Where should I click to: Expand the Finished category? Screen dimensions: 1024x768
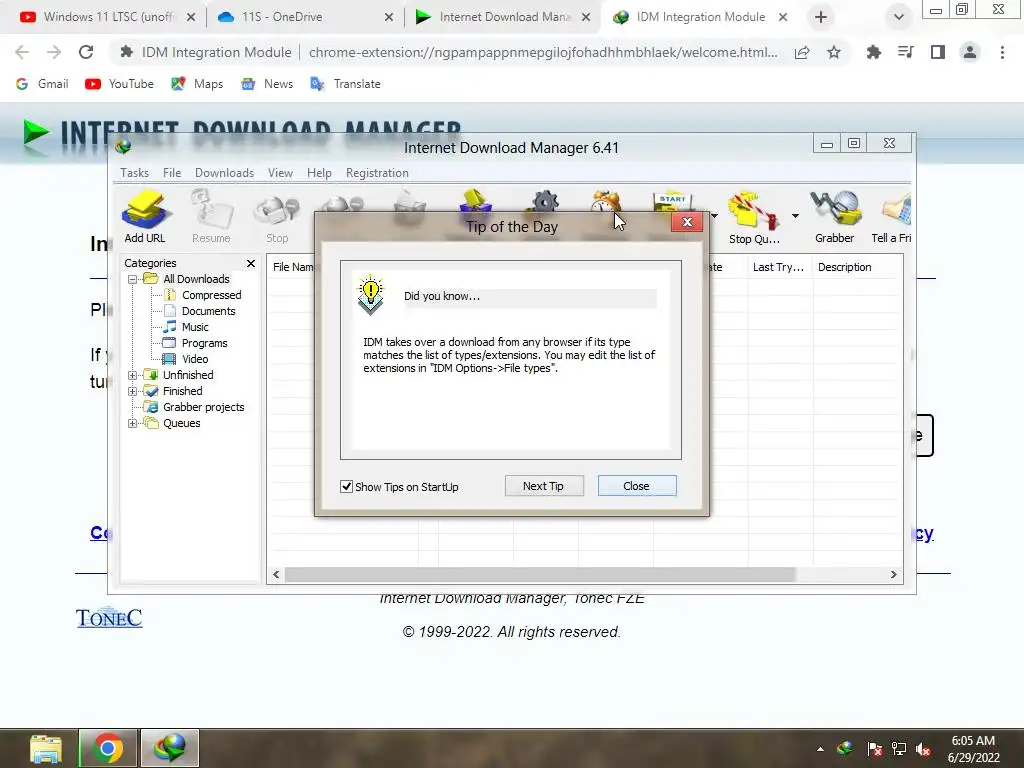point(133,391)
